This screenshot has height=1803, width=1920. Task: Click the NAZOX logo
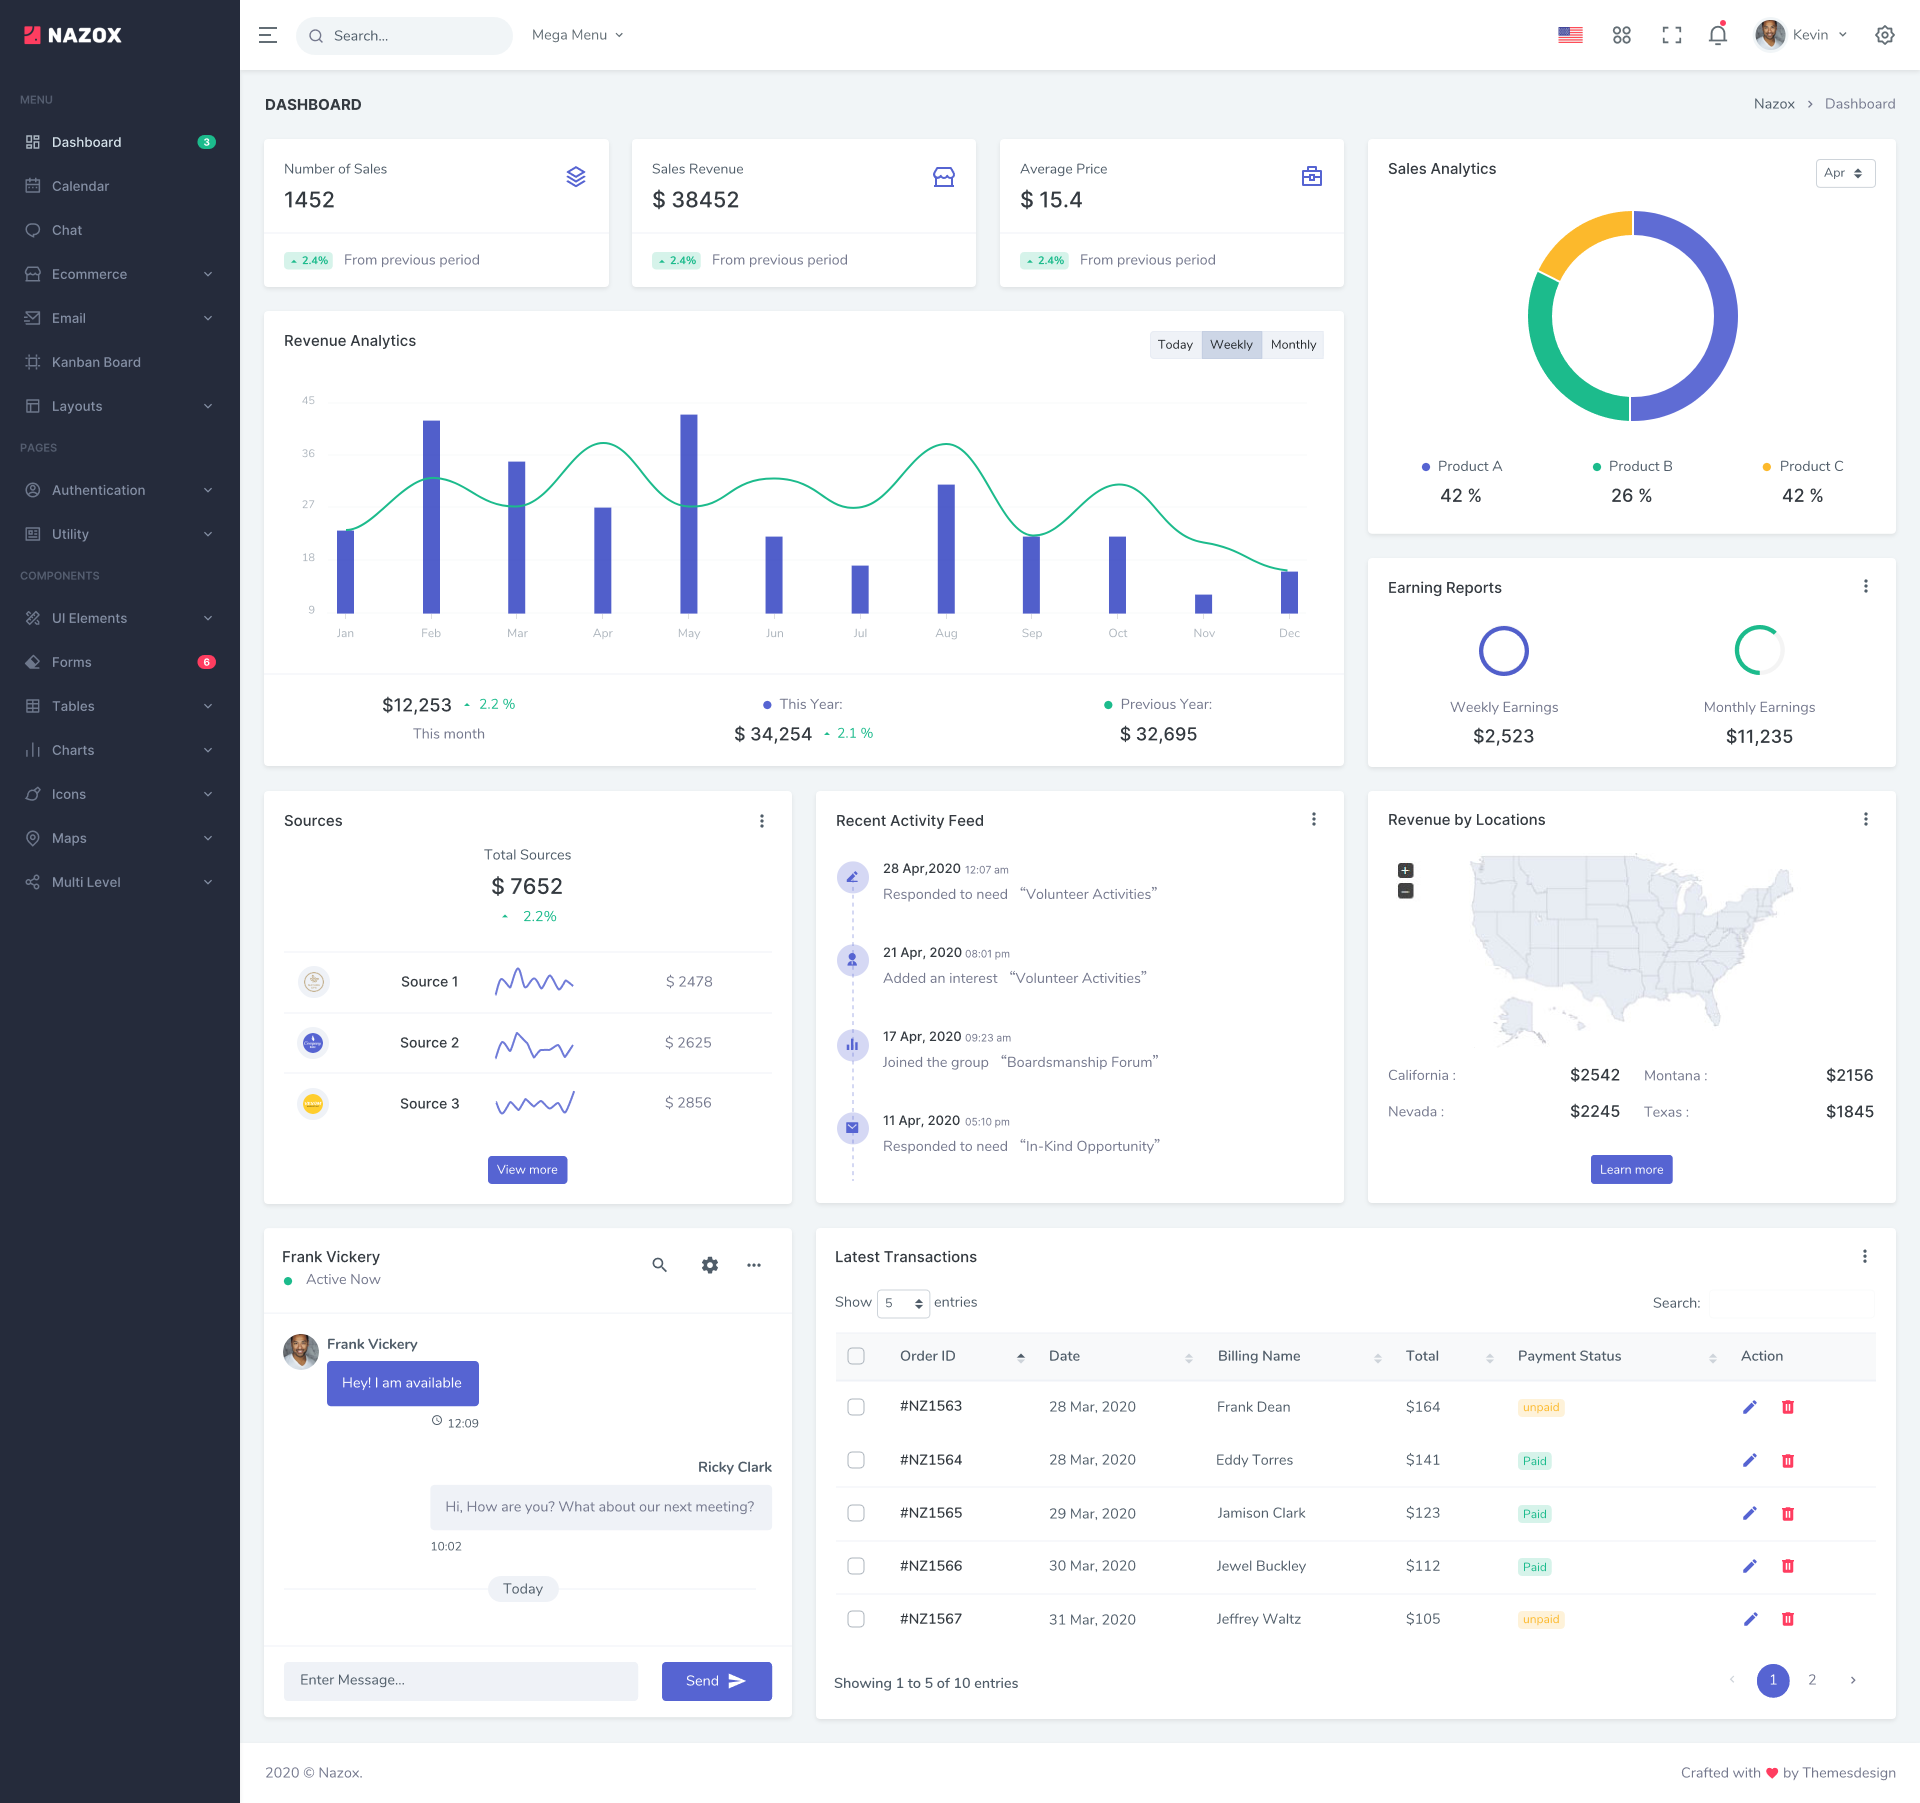click(x=73, y=35)
